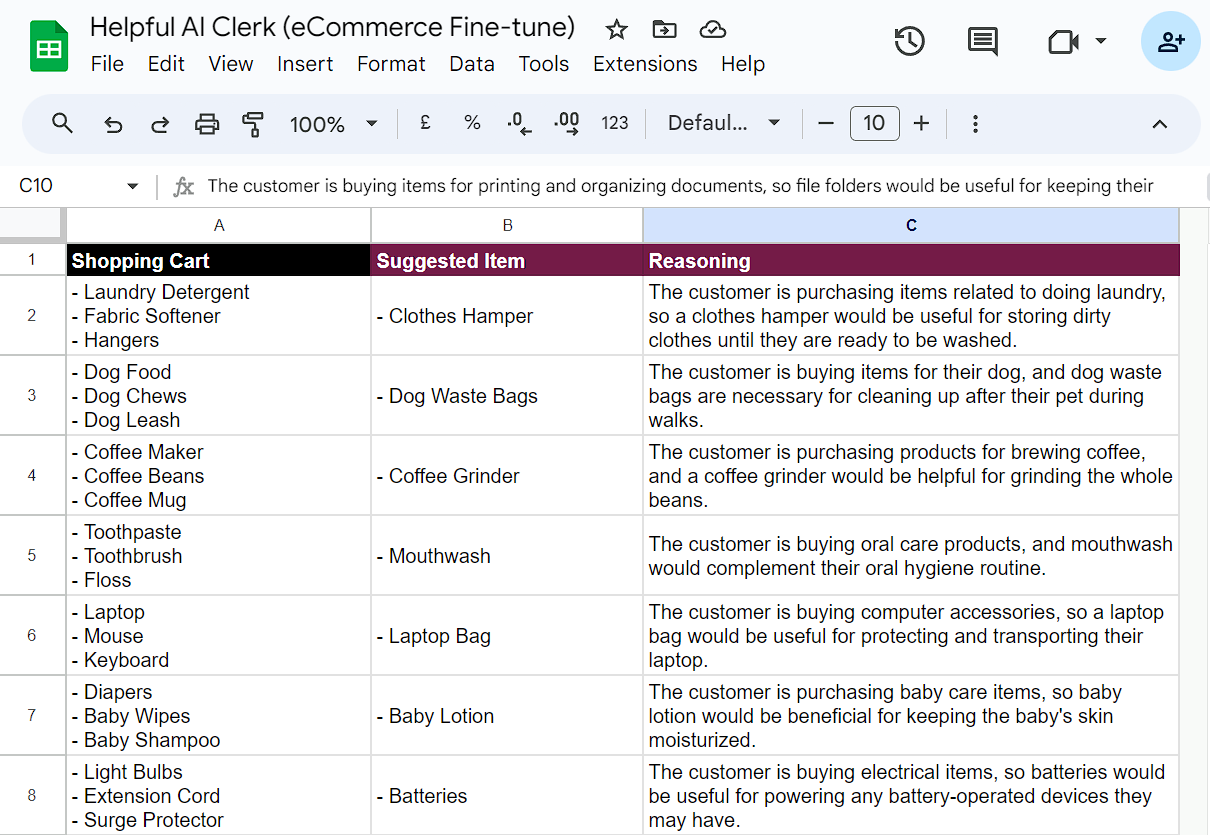Select column C header
1210x835 pixels.
[911, 225]
